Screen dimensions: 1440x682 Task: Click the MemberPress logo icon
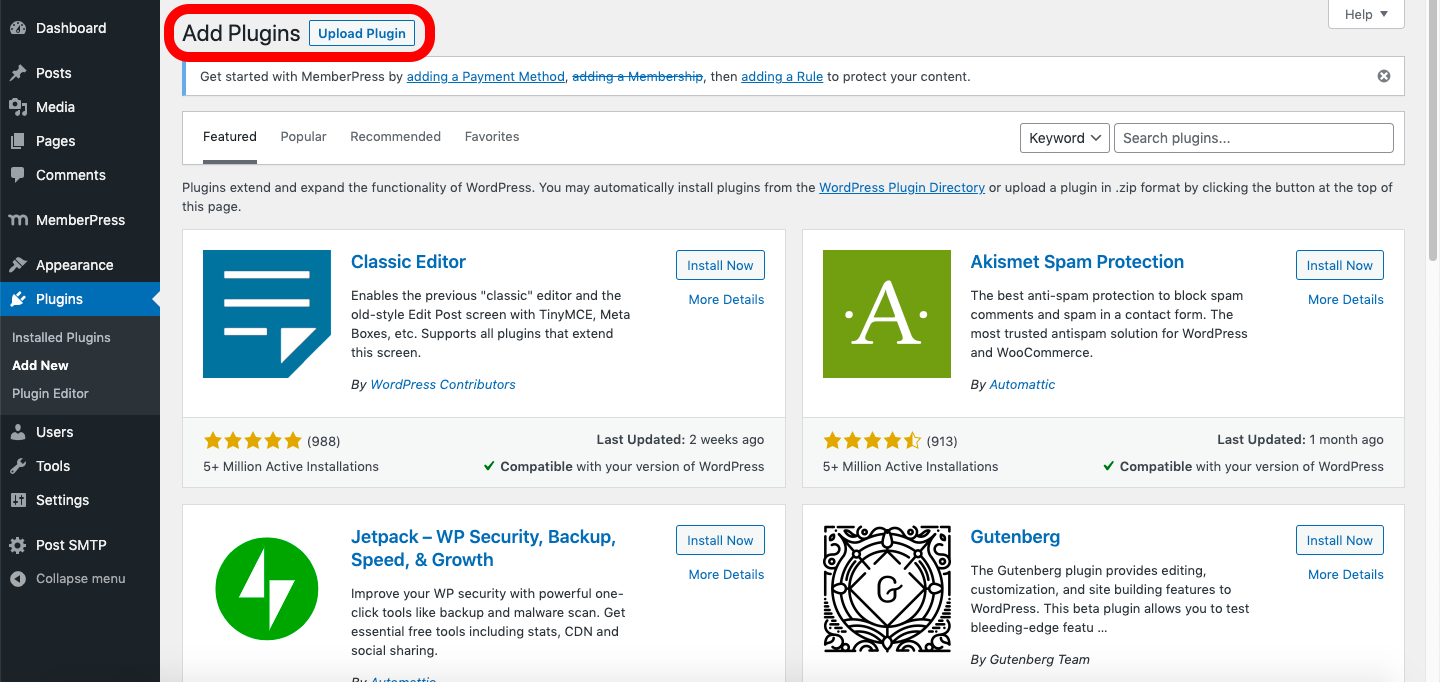(18, 220)
